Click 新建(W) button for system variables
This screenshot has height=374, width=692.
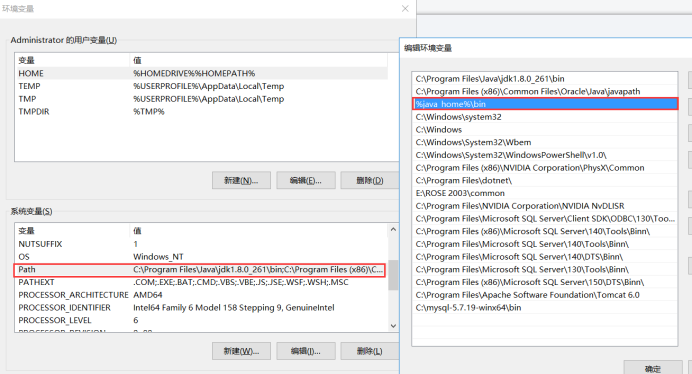coord(241,351)
